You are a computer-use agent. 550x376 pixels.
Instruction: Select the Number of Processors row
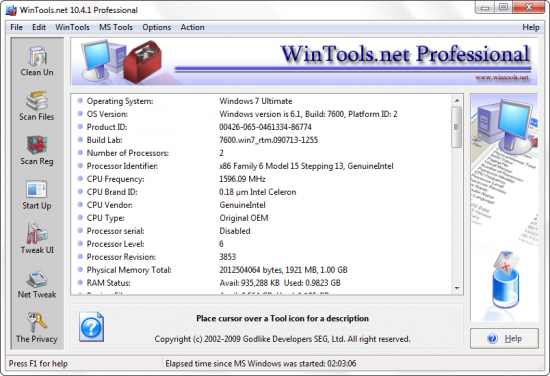coord(261,153)
